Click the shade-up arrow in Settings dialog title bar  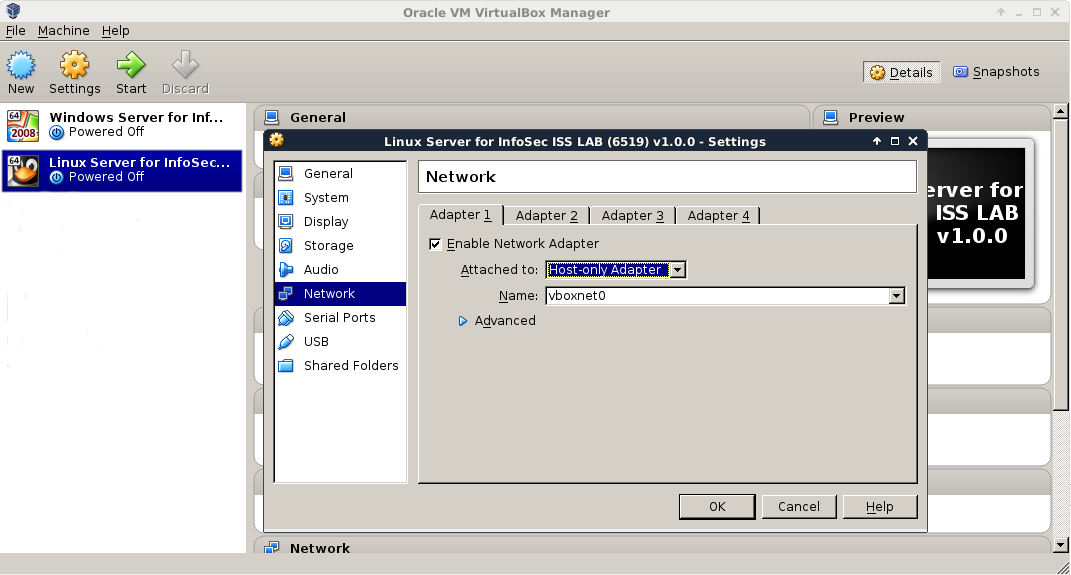pos(876,141)
